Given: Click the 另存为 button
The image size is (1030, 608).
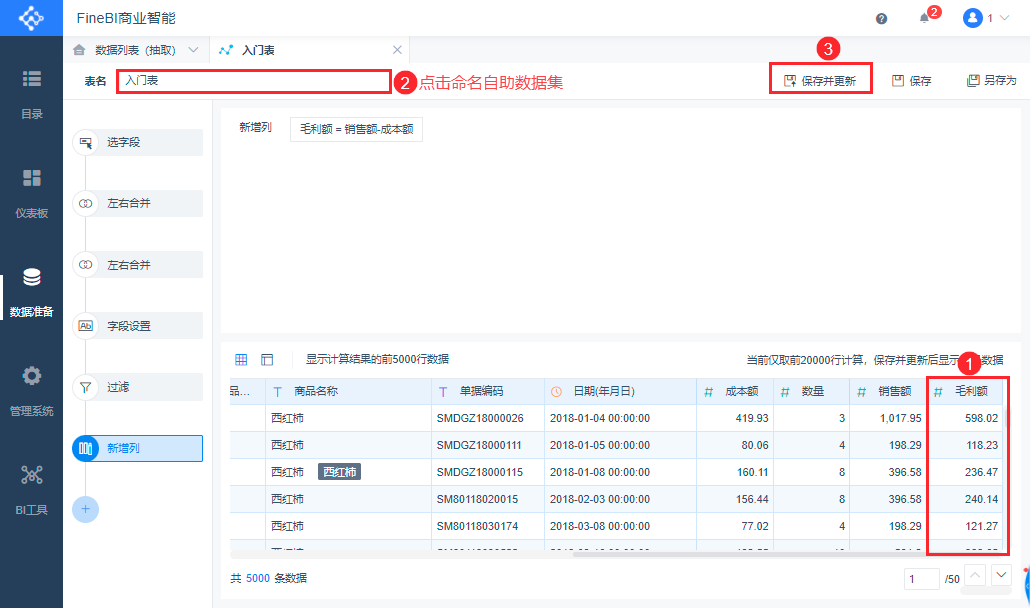Looking at the screenshot, I should 991,81.
